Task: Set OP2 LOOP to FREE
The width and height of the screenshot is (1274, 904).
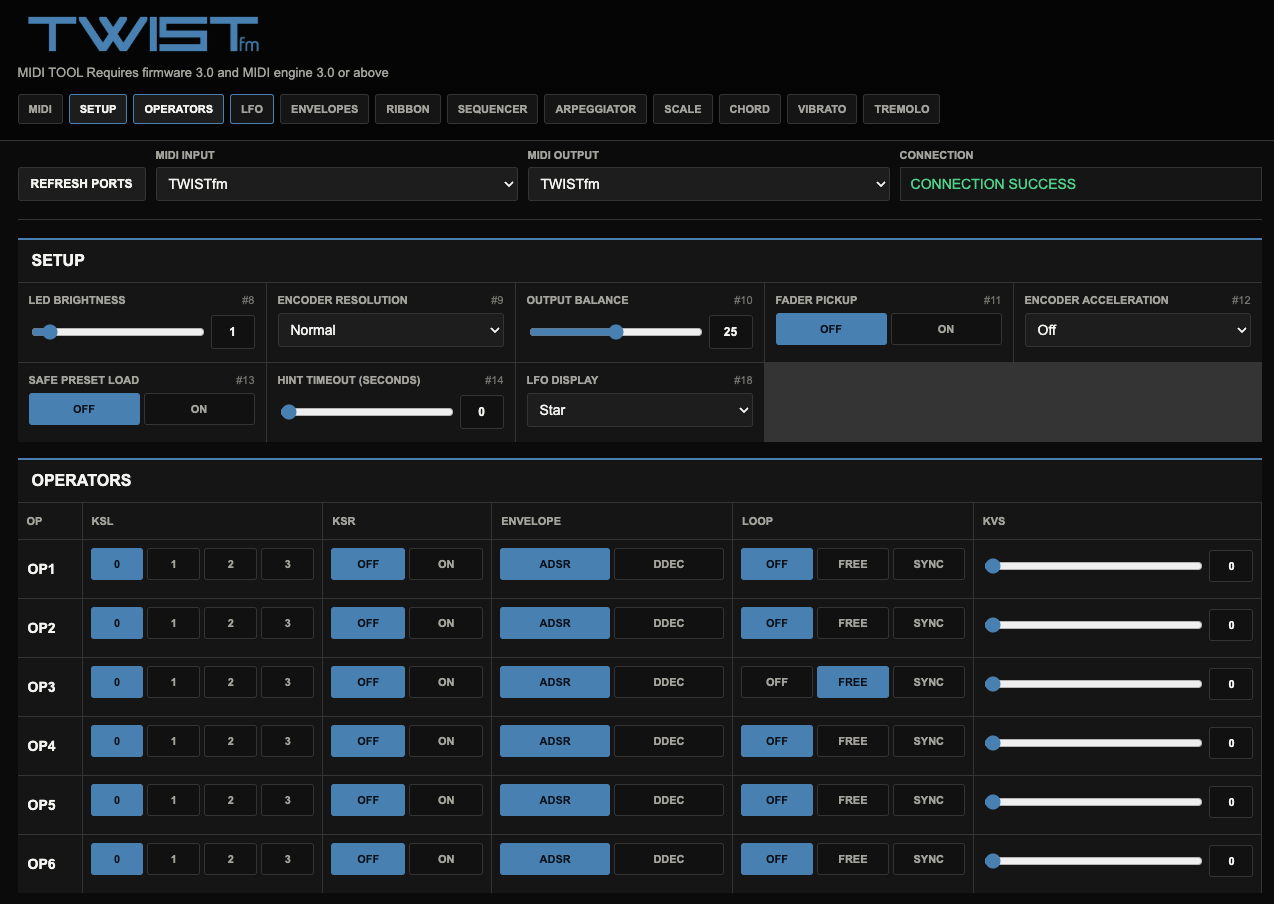Action: point(853,623)
